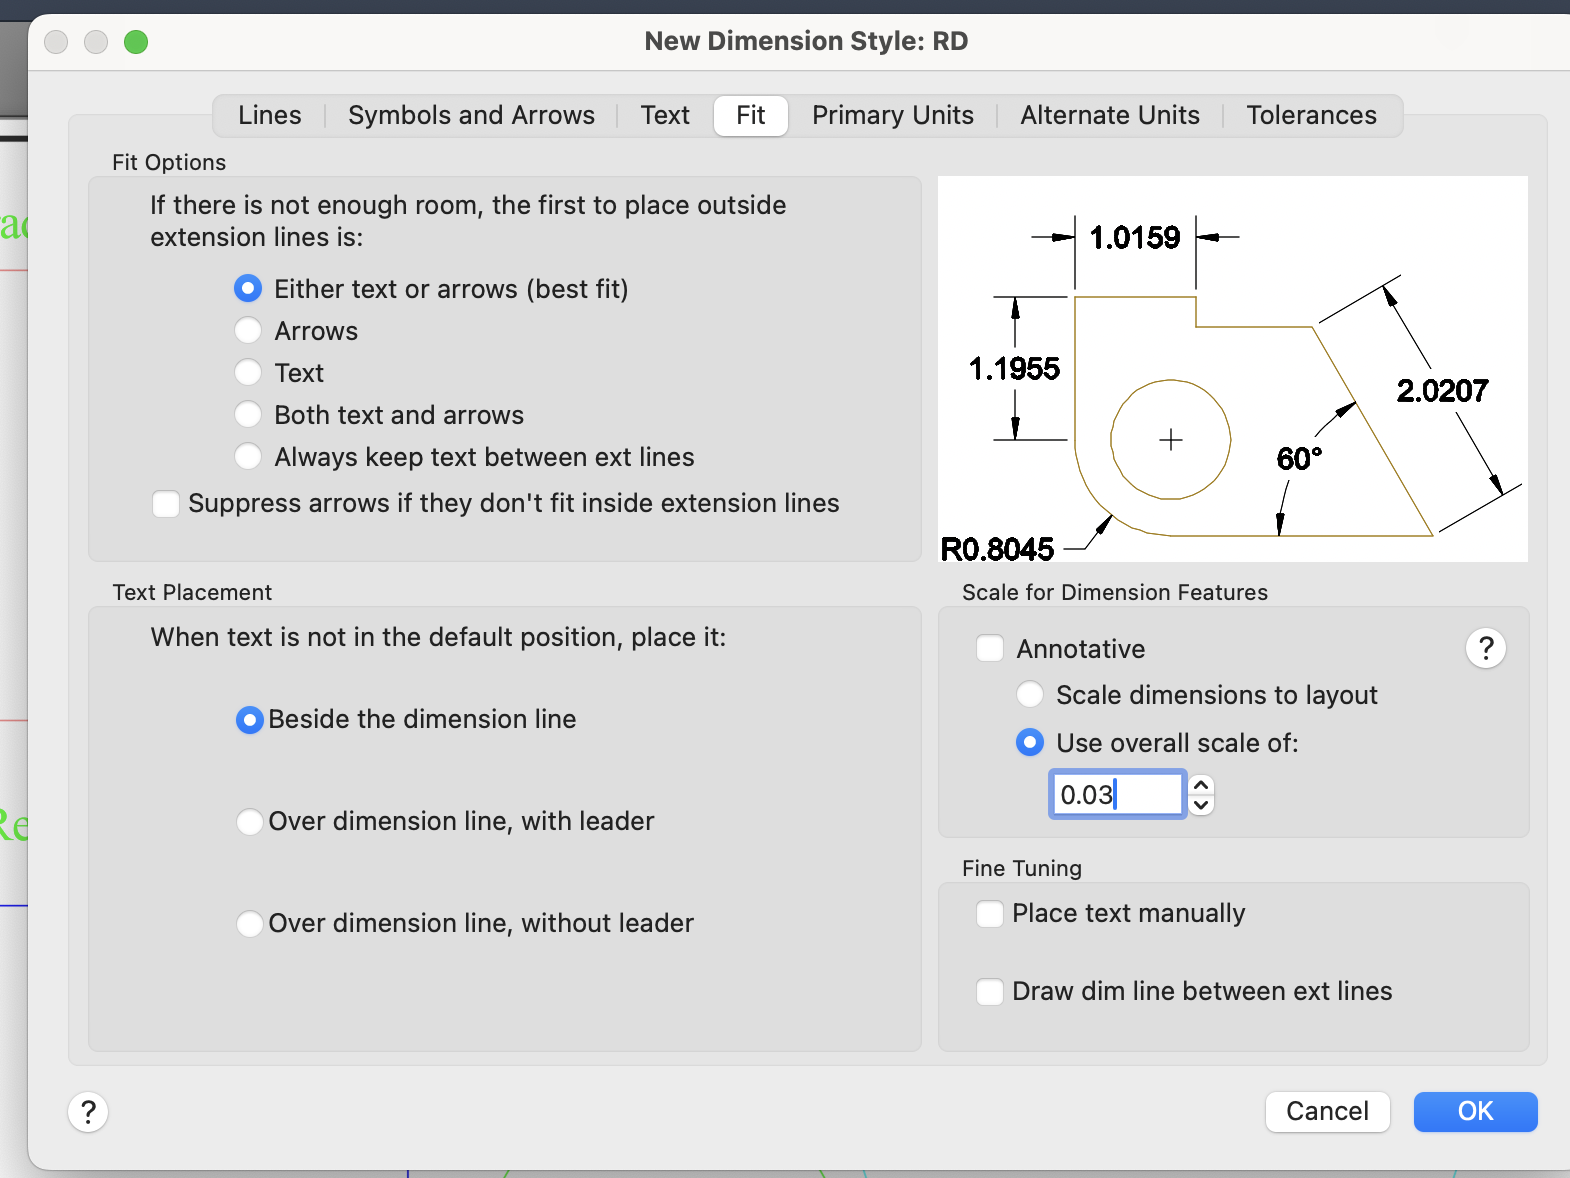Check Suppress arrows if they don't fit
The width and height of the screenshot is (1570, 1178).
pyautogui.click(x=166, y=503)
